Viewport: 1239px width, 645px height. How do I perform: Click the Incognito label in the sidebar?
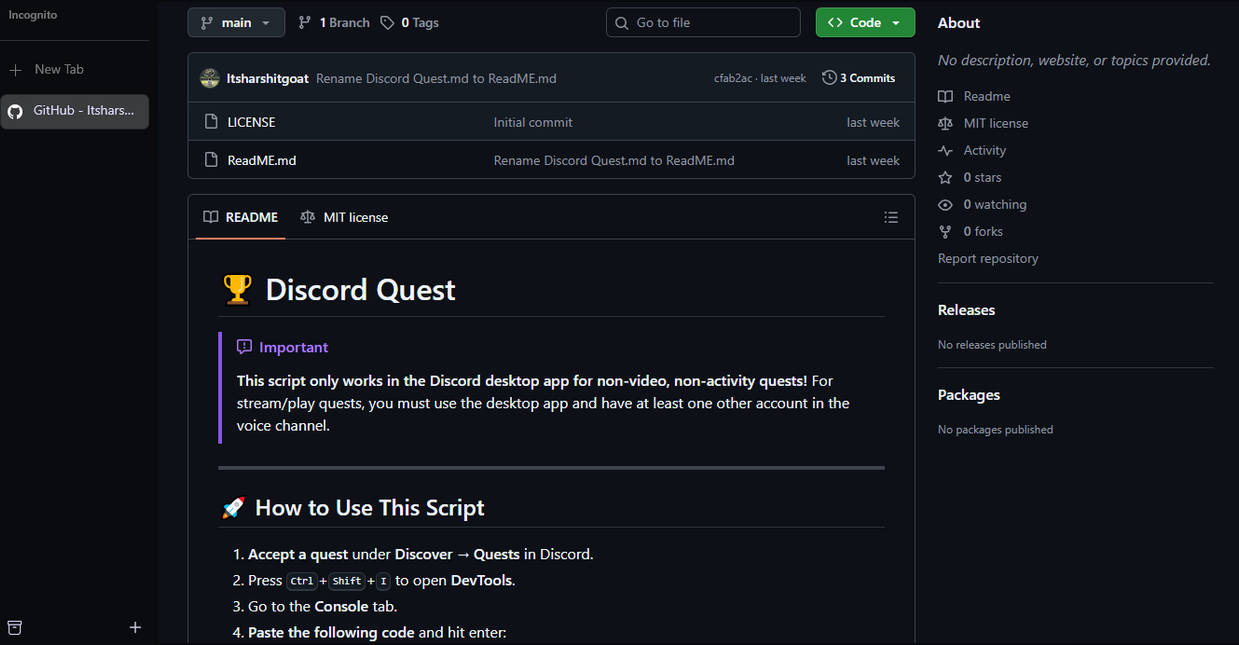[33, 15]
